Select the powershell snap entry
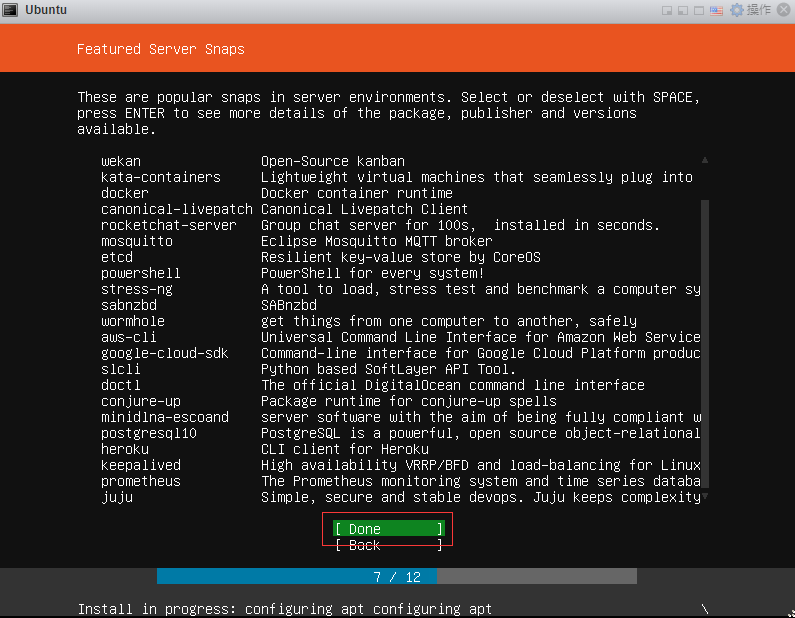 (x=136, y=273)
